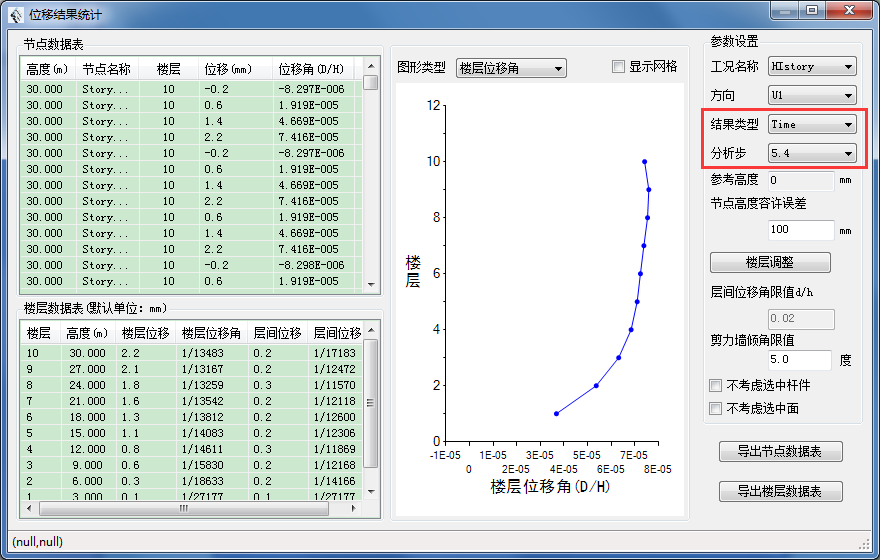Open the 方向 dropdown showing U1
880x560 pixels.
coord(812,95)
